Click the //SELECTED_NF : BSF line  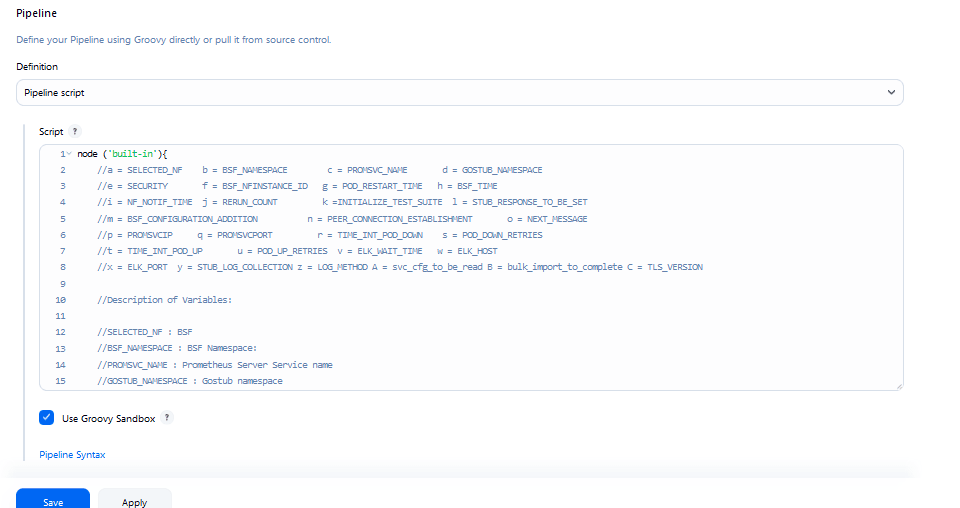point(144,332)
